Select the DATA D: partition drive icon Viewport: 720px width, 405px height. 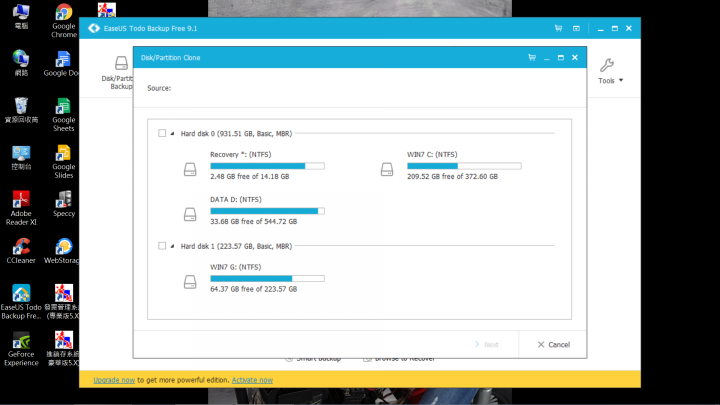pos(190,214)
